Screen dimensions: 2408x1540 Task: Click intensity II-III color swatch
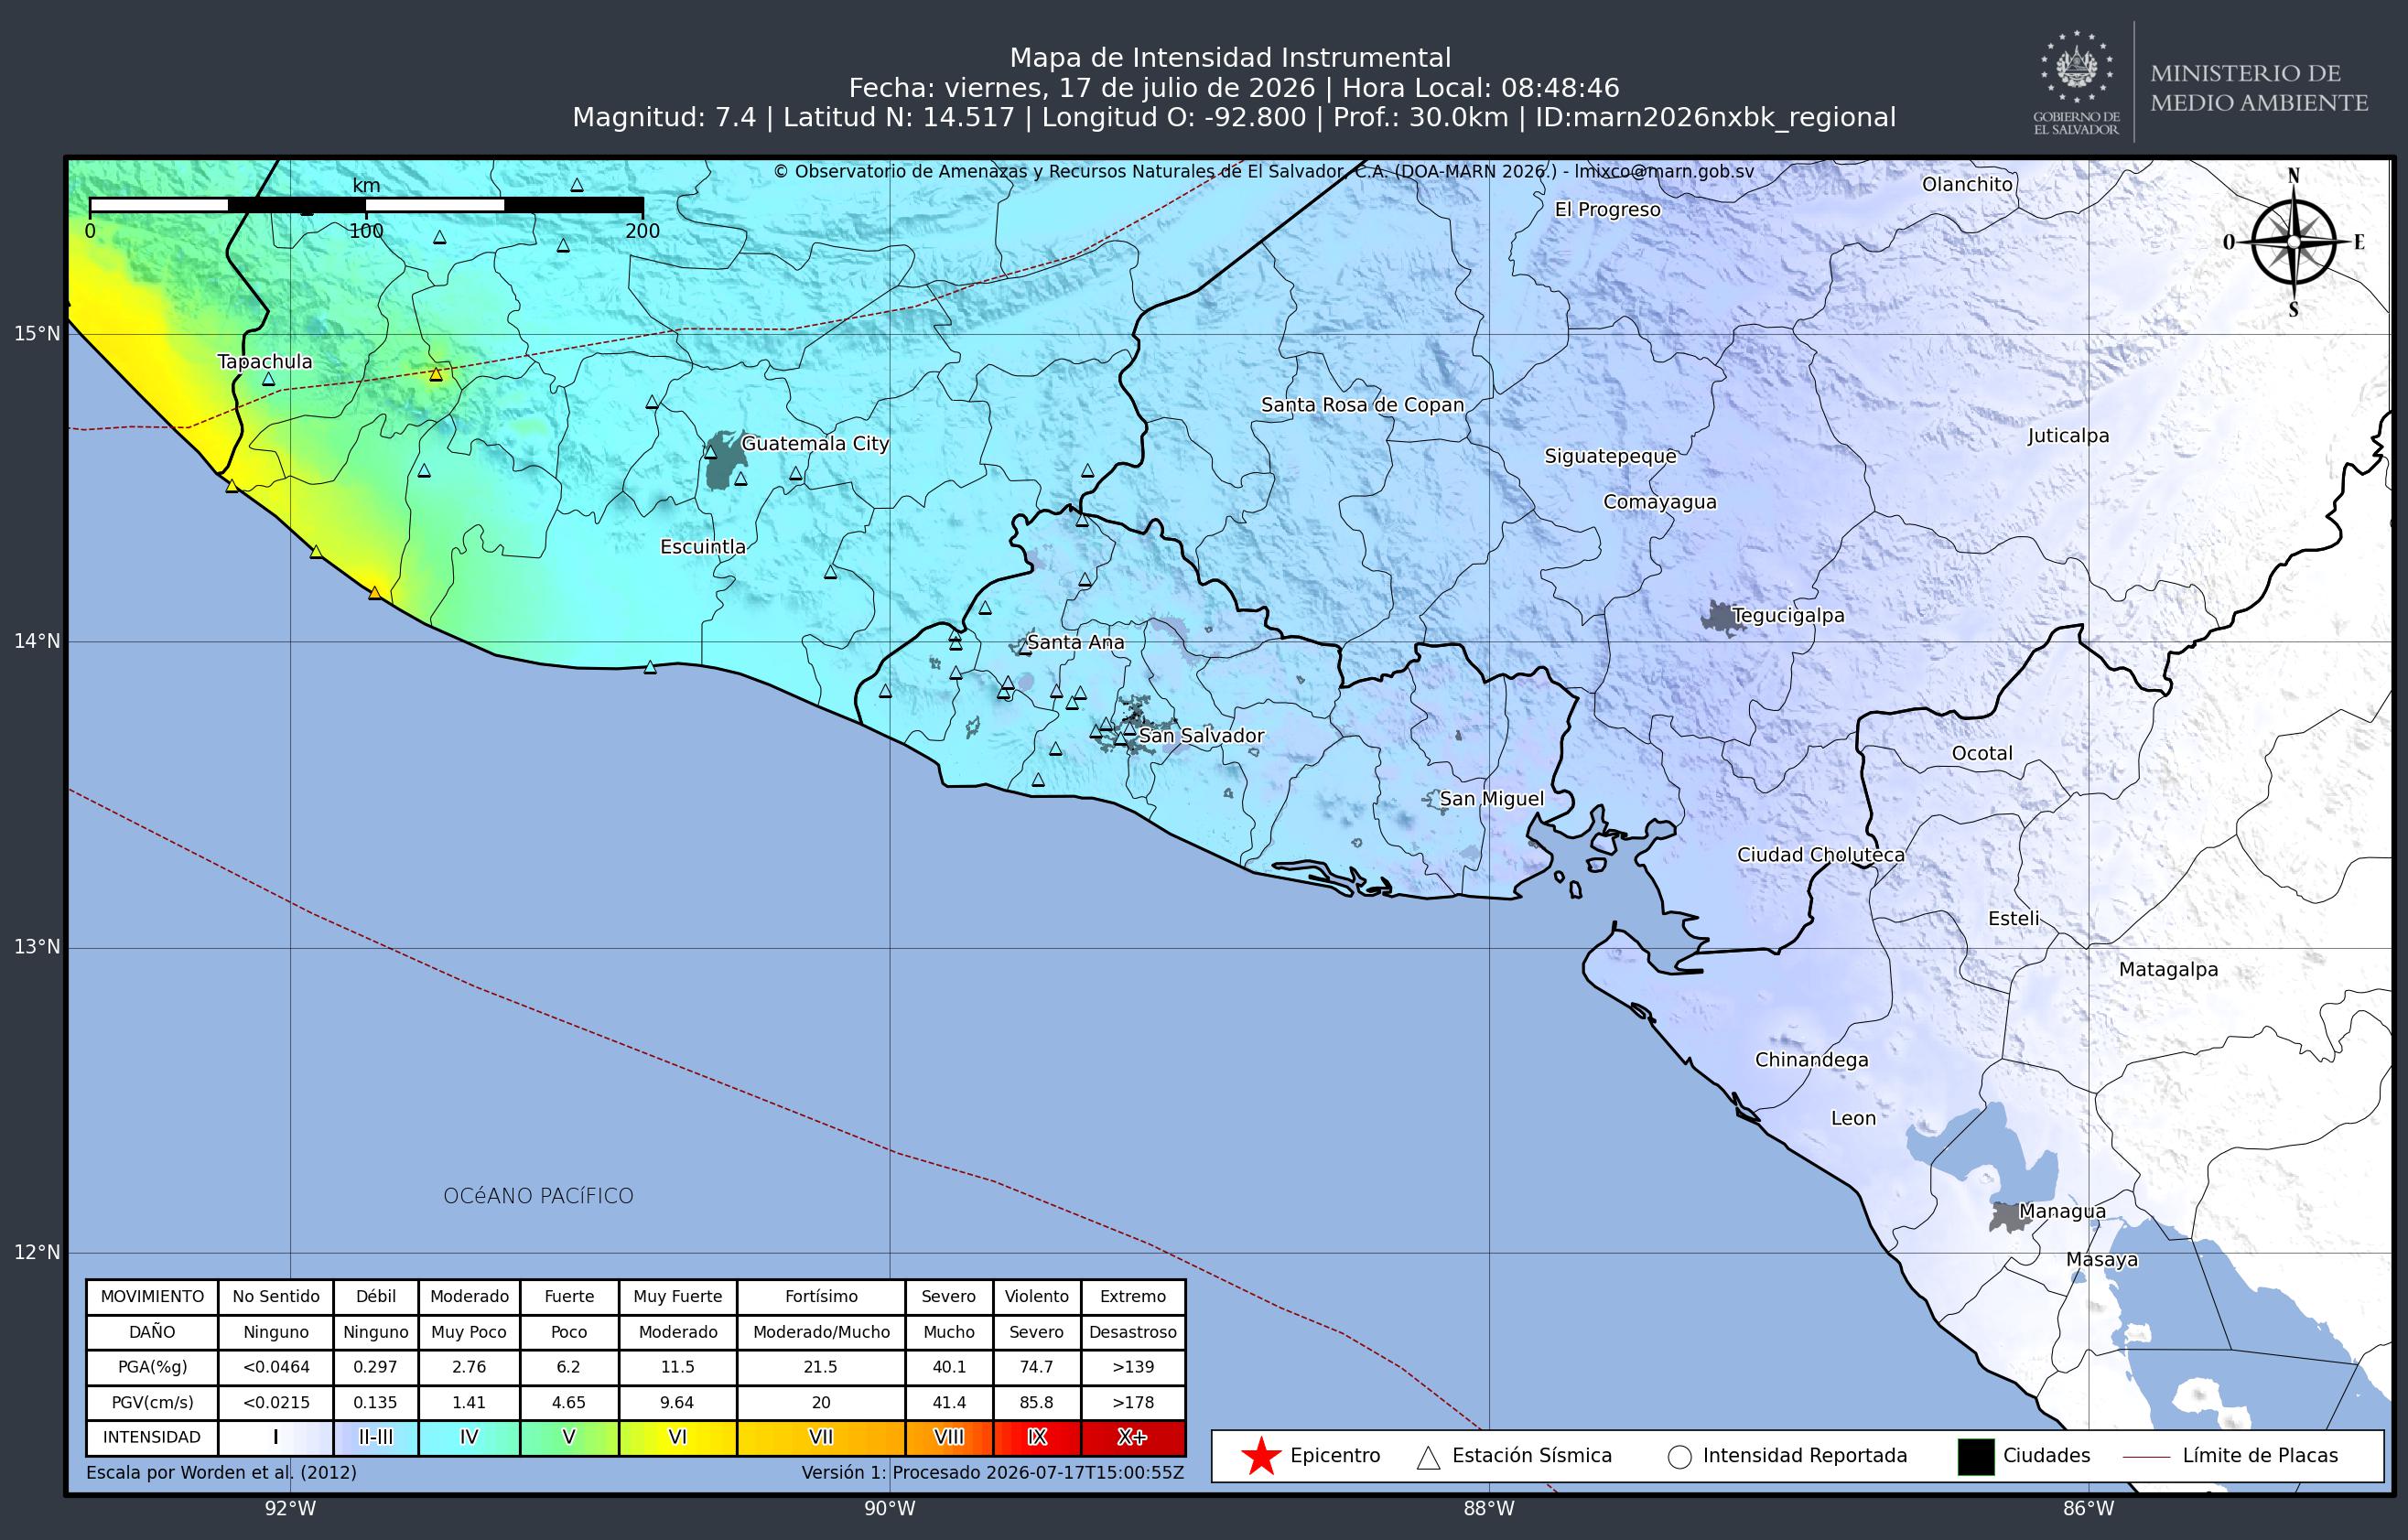coord(376,1438)
